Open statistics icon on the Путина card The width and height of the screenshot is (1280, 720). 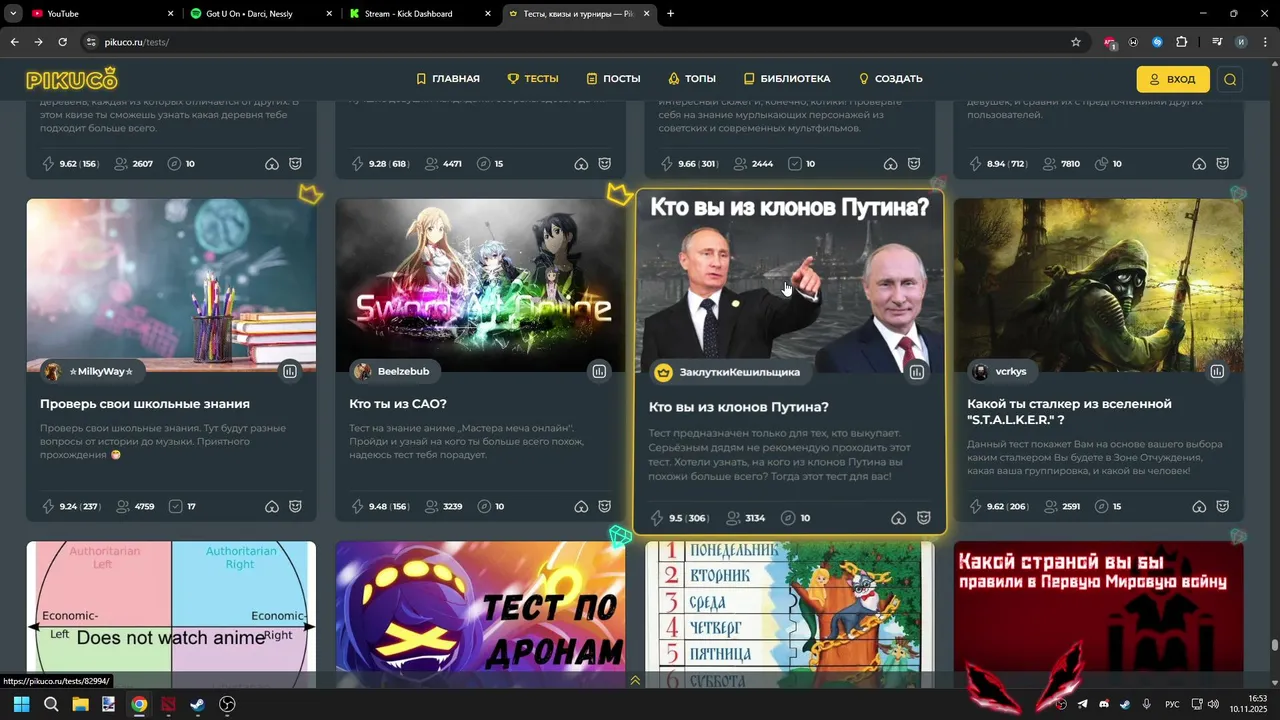pos(916,372)
